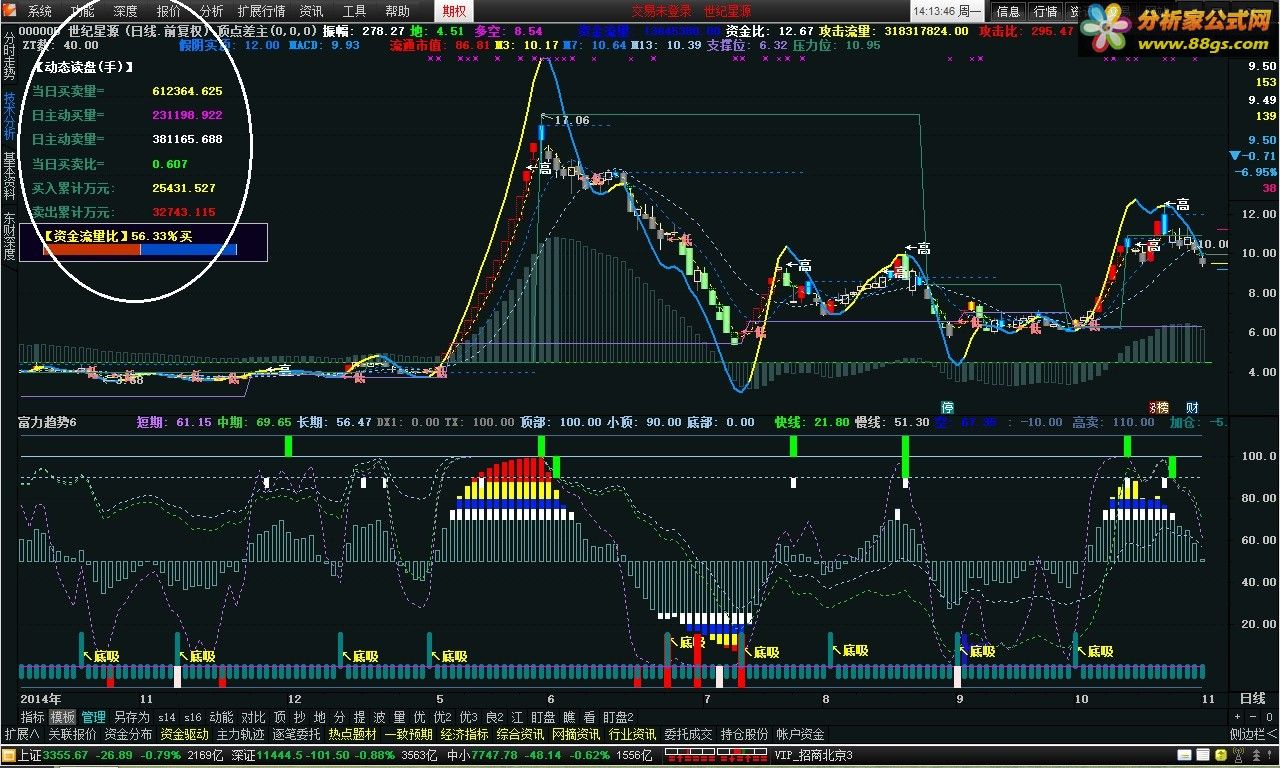Screen dimensions: 1280x768
Task: Open the 经济指标 tab
Action: tap(464, 734)
